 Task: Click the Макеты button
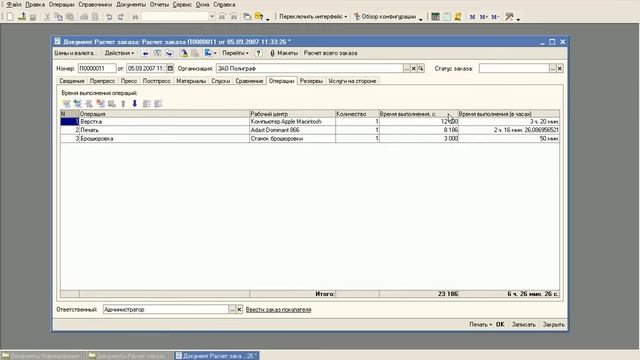point(284,53)
